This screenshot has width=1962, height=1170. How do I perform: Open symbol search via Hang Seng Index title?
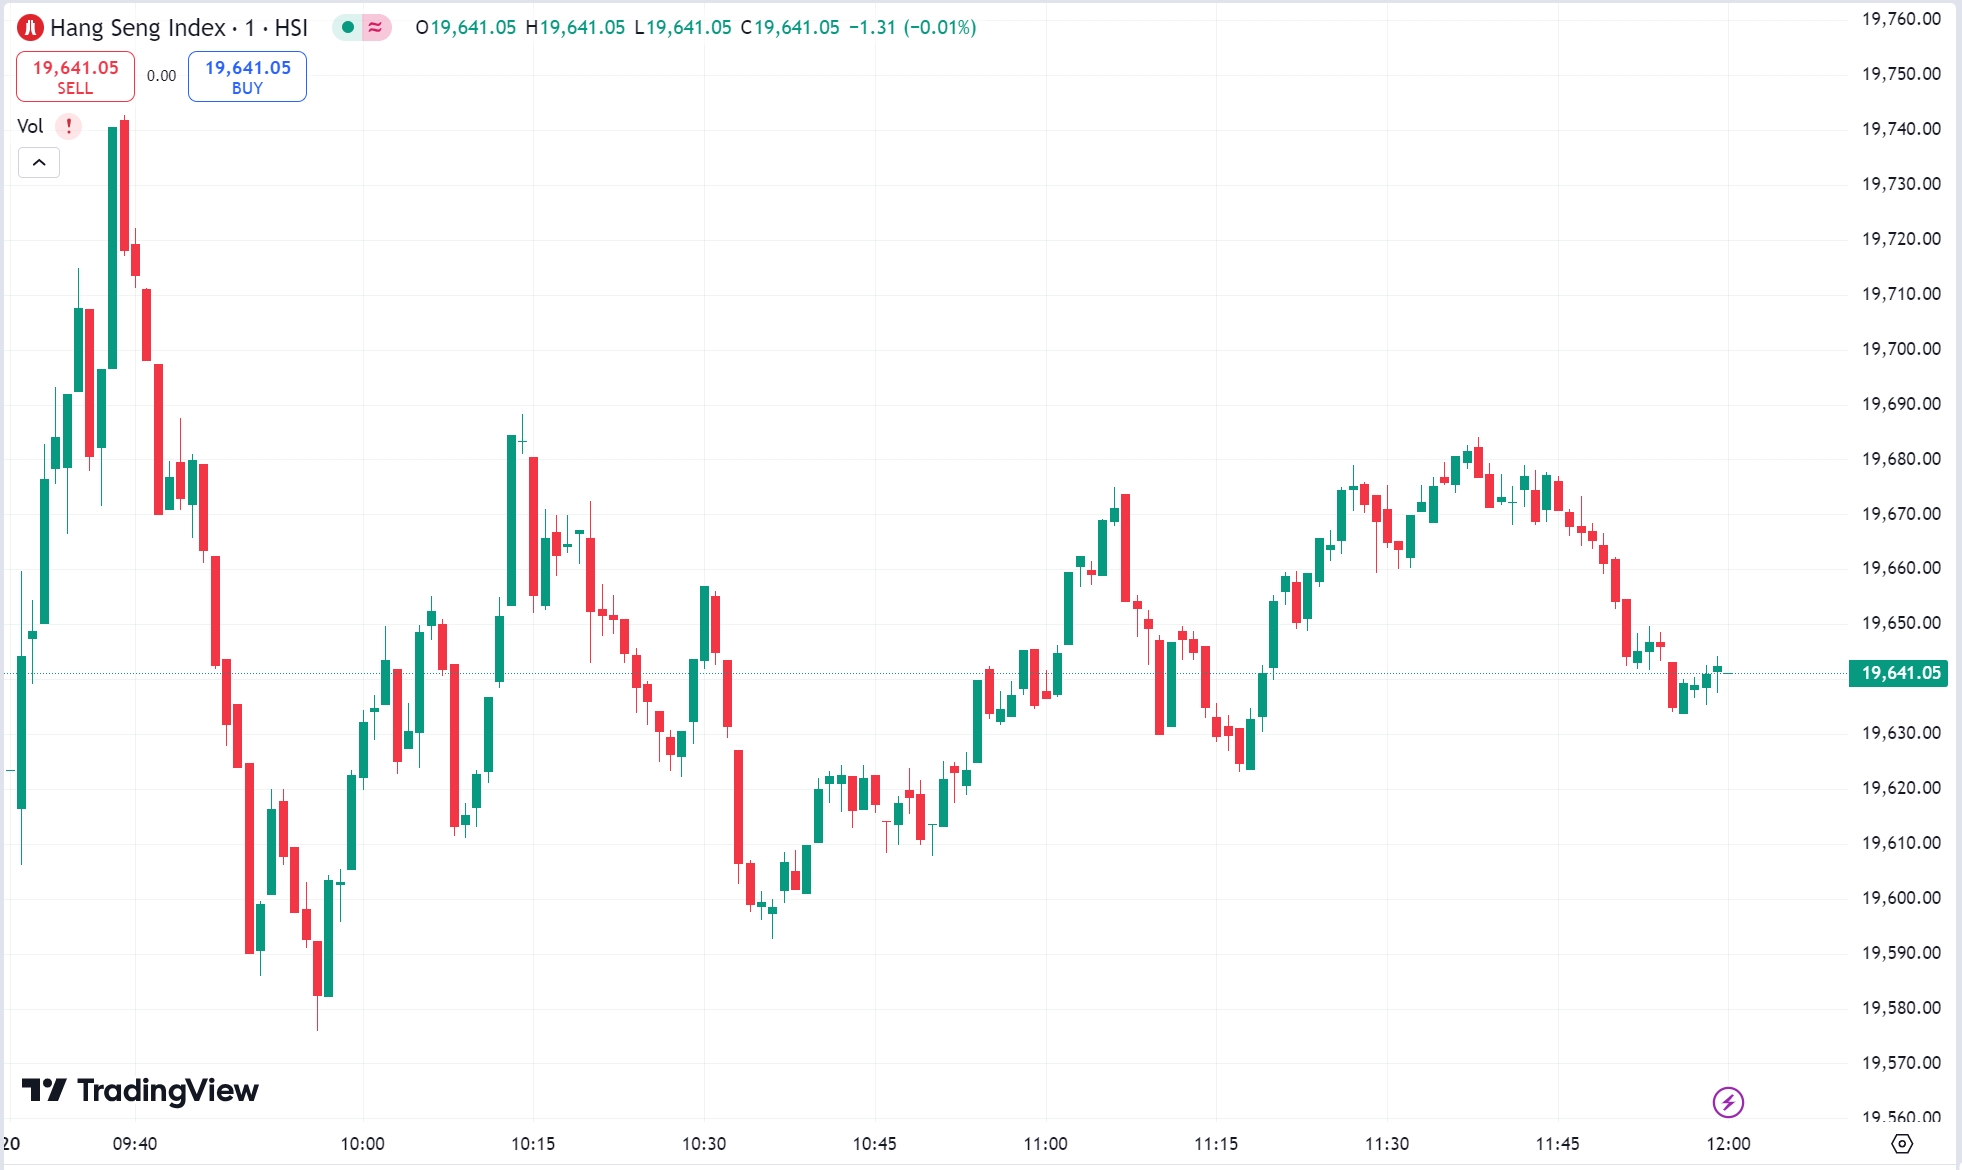coord(138,28)
